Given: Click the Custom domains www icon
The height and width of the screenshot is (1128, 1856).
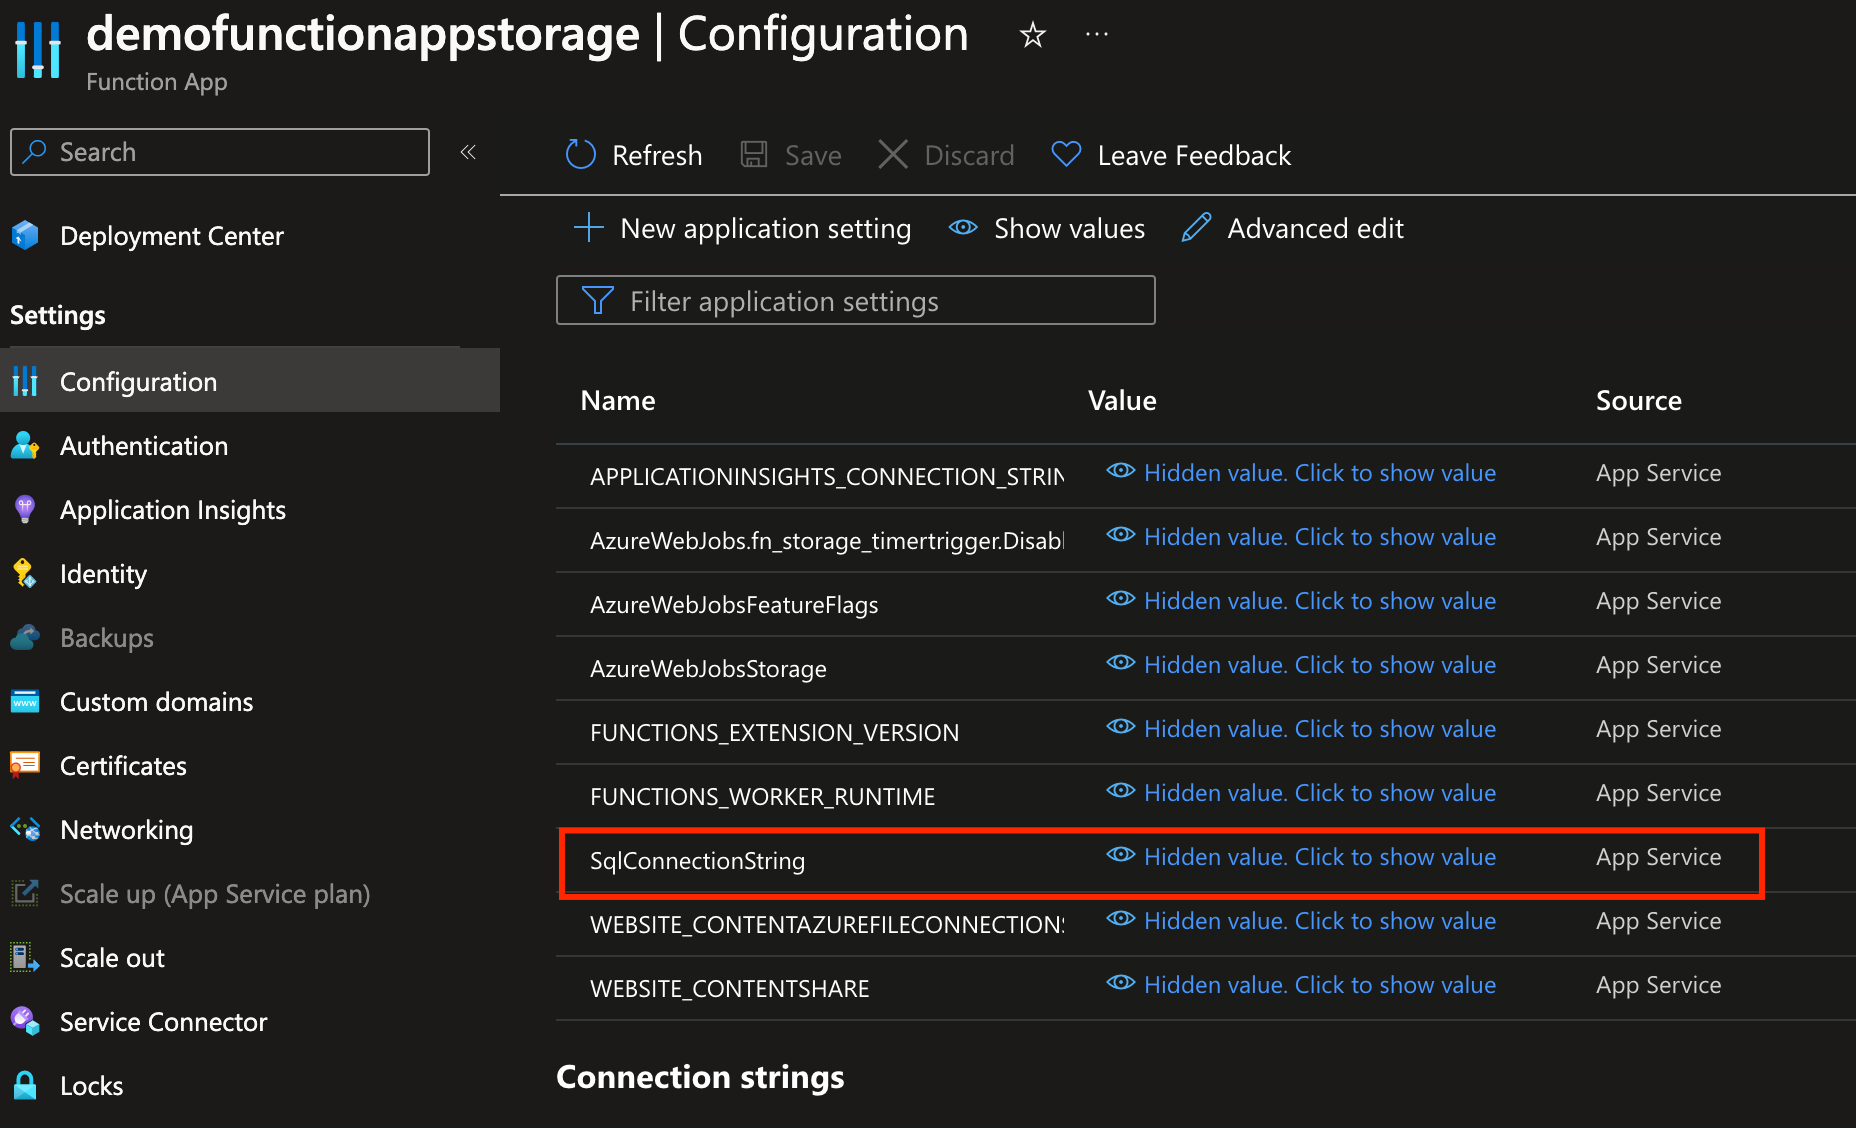Looking at the screenshot, I should click(x=25, y=701).
